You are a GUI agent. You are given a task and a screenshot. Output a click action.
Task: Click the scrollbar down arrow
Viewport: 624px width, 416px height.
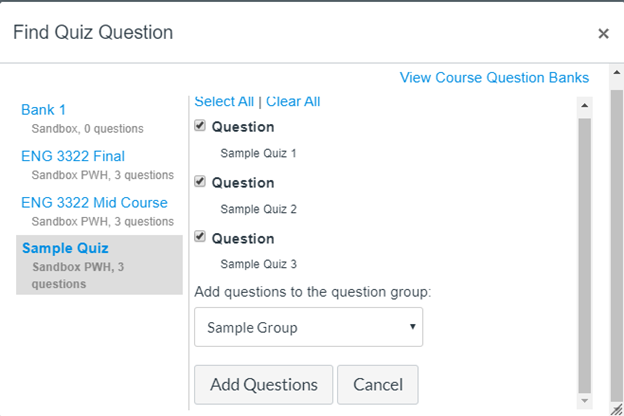tap(585, 399)
